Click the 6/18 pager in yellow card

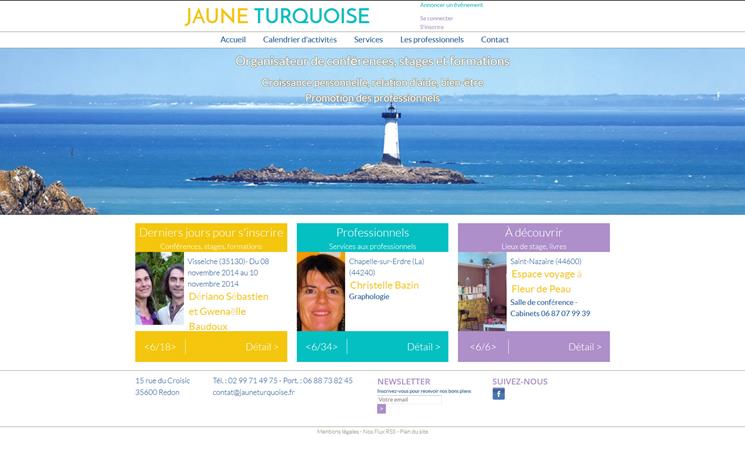click(x=160, y=347)
